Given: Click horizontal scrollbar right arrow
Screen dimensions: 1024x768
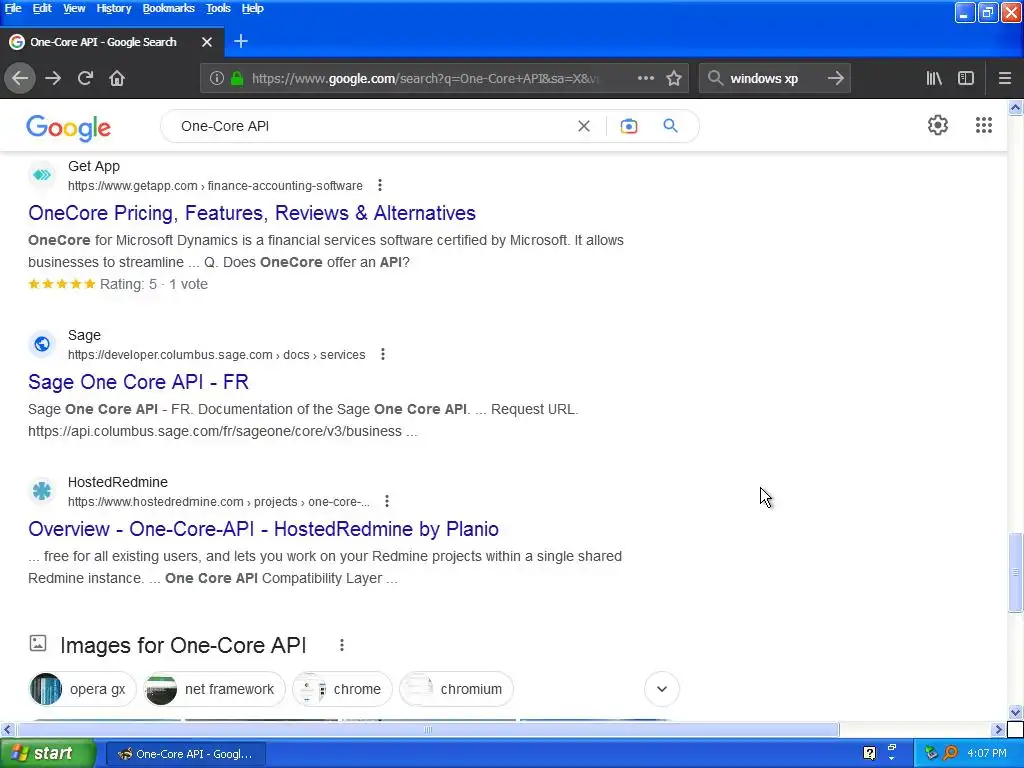Looking at the screenshot, I should [x=998, y=729].
